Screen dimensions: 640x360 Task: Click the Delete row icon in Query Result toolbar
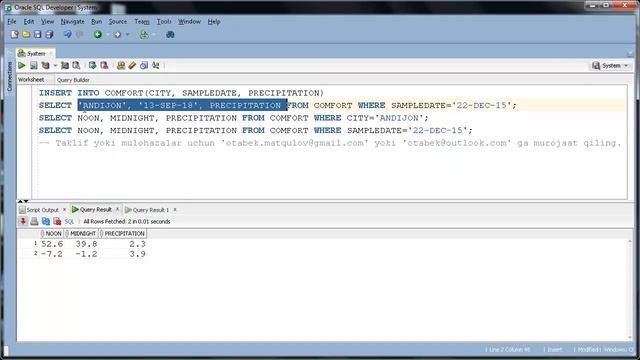pos(57,221)
